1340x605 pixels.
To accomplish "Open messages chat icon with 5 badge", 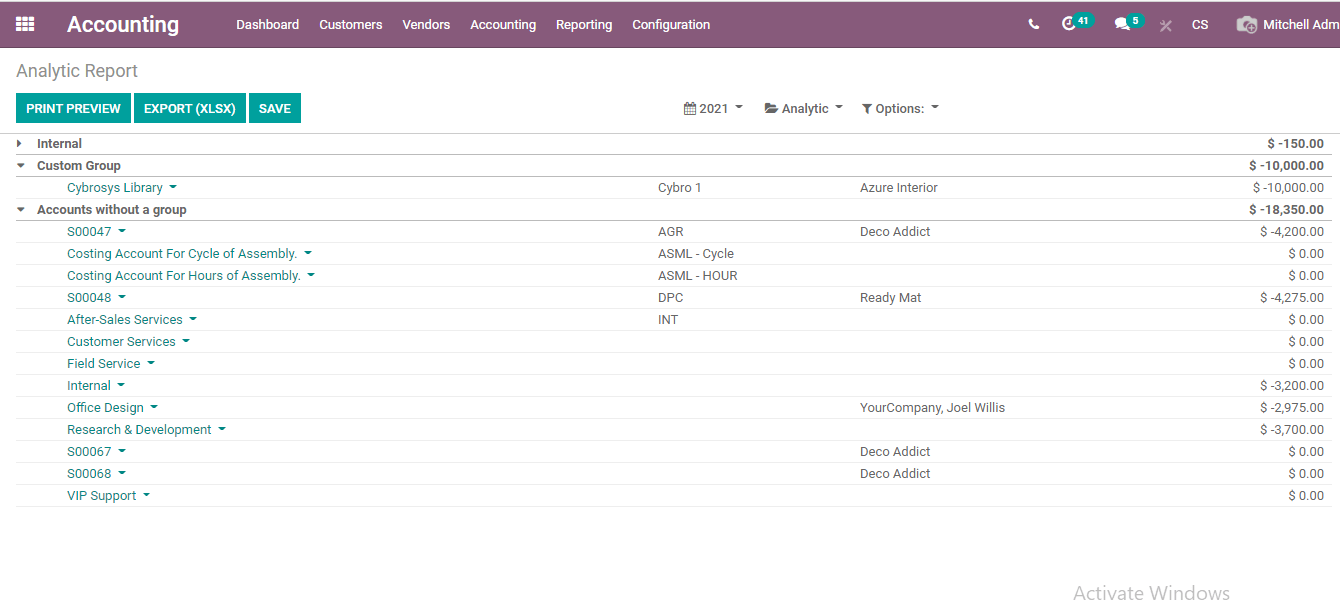I will (x=1128, y=22).
